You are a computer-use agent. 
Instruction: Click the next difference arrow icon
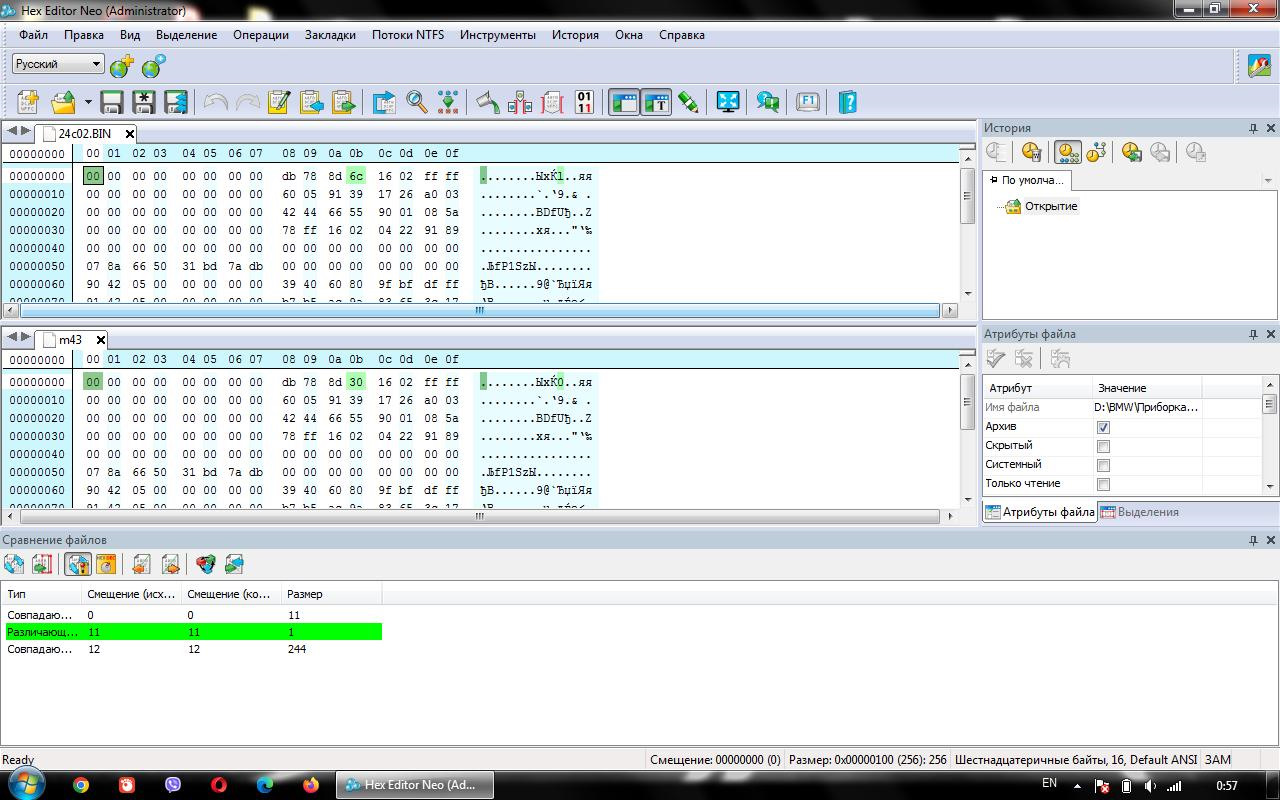pyautogui.click(x=170, y=565)
